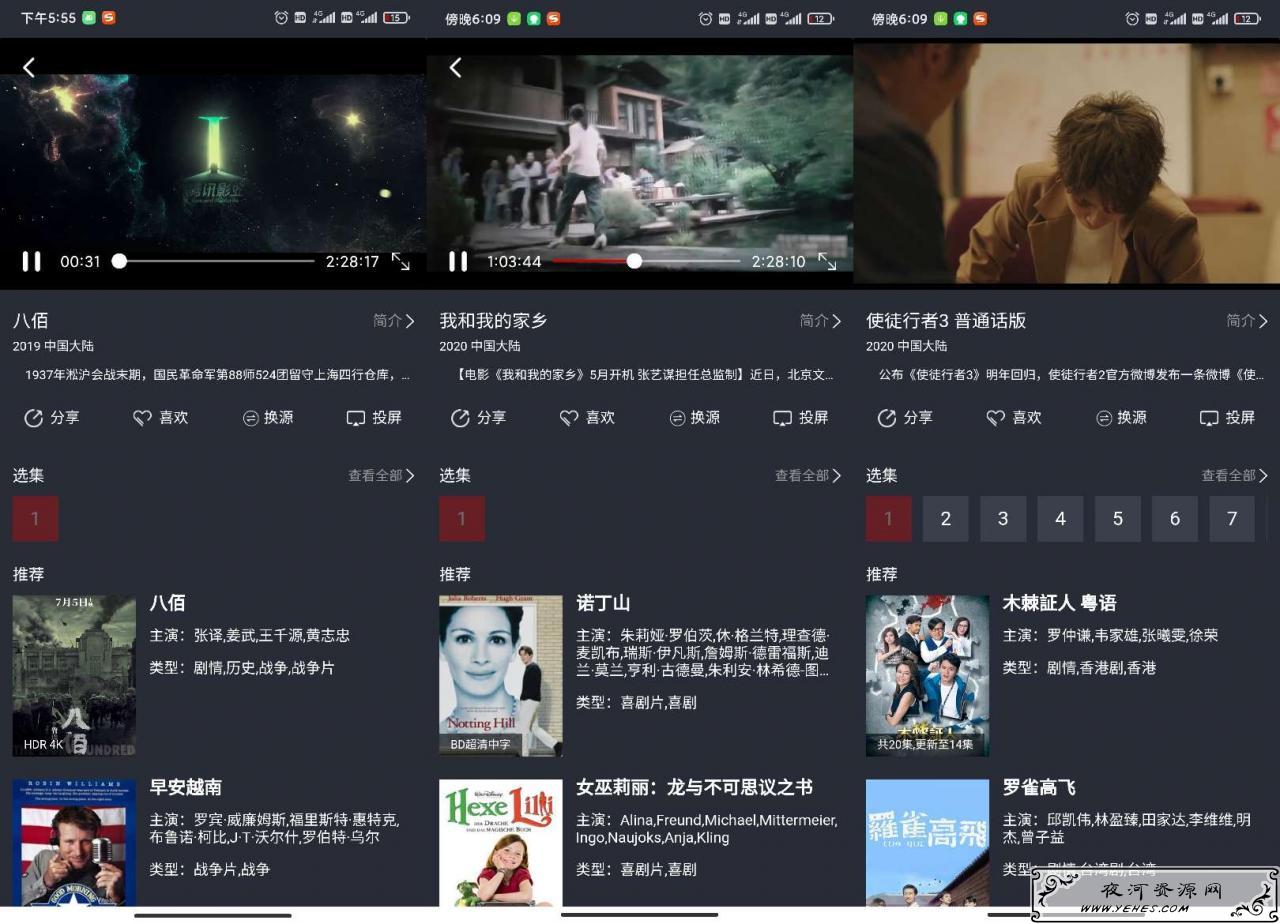1280x924 pixels.
Task: Open recommended title 木棘証人 粤语
Action: (1059, 603)
